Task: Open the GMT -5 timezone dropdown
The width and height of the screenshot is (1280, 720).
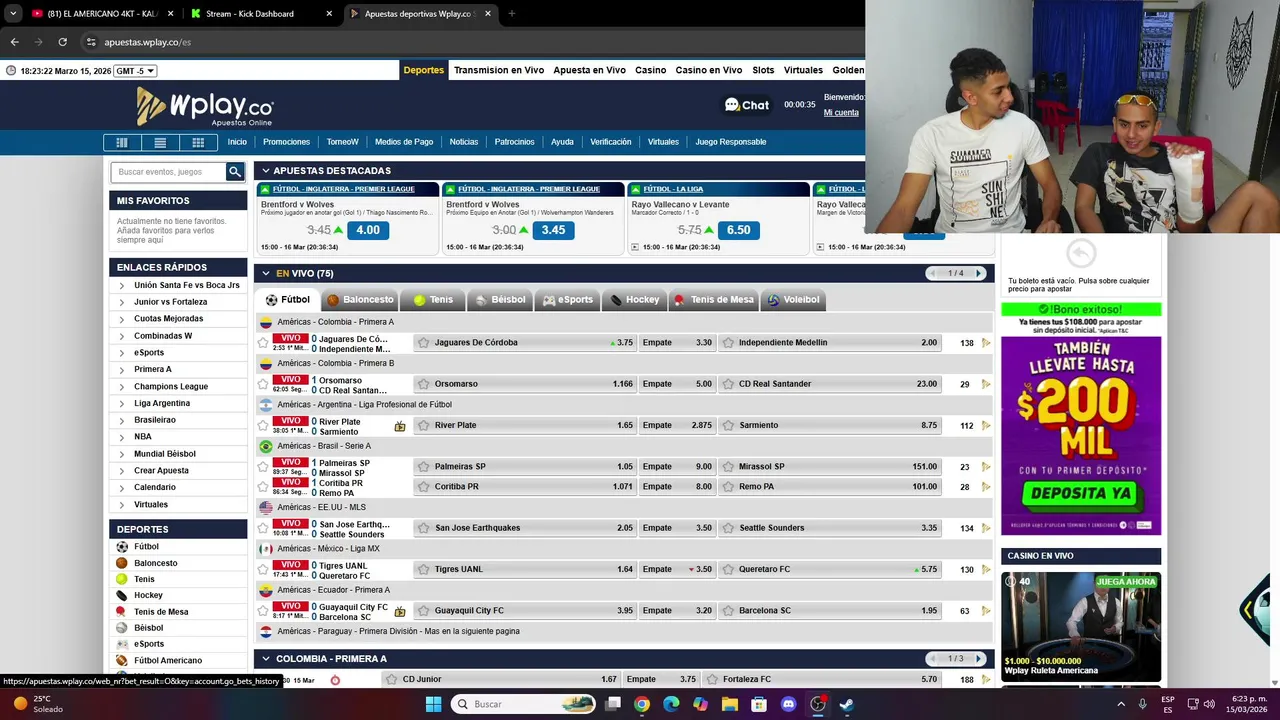Action: click(x=135, y=71)
